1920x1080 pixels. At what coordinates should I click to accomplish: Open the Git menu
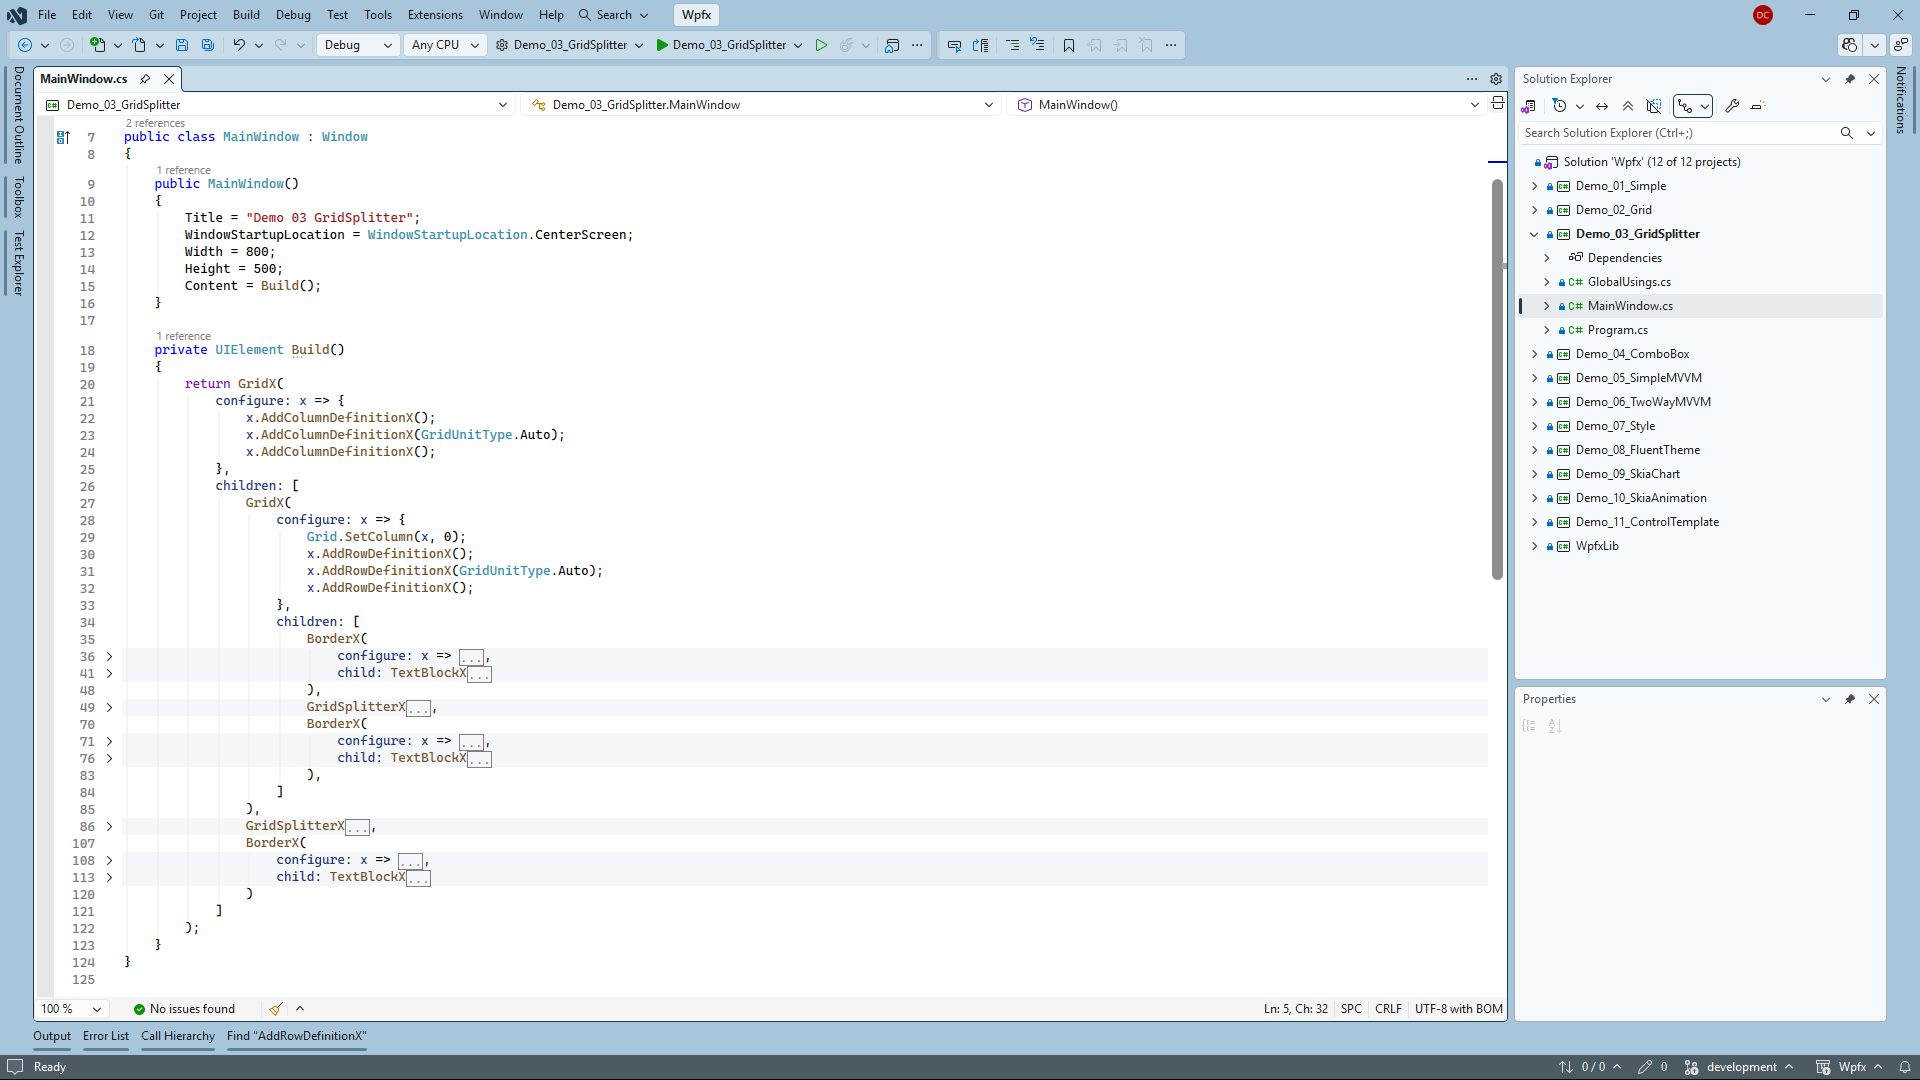click(157, 15)
